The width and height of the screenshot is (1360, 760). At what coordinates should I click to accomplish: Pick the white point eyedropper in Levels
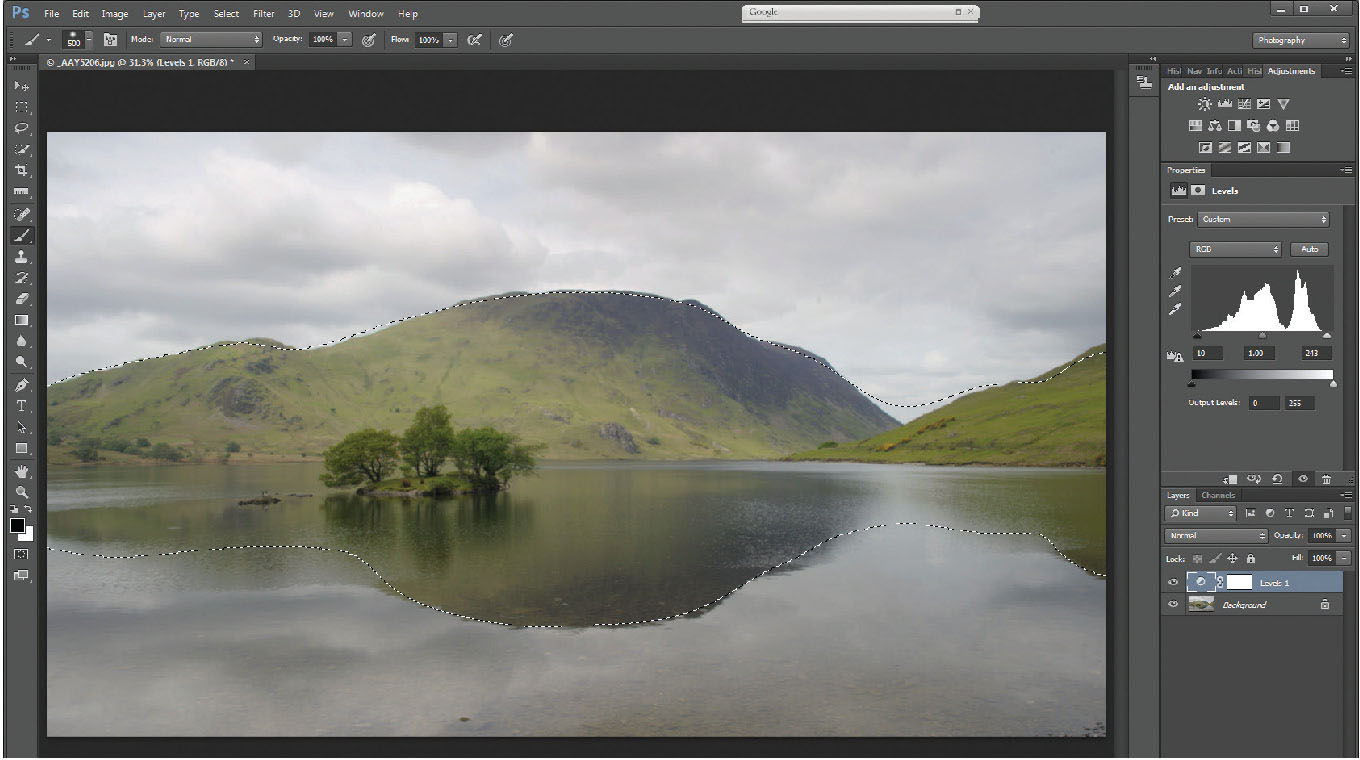[x=1175, y=310]
